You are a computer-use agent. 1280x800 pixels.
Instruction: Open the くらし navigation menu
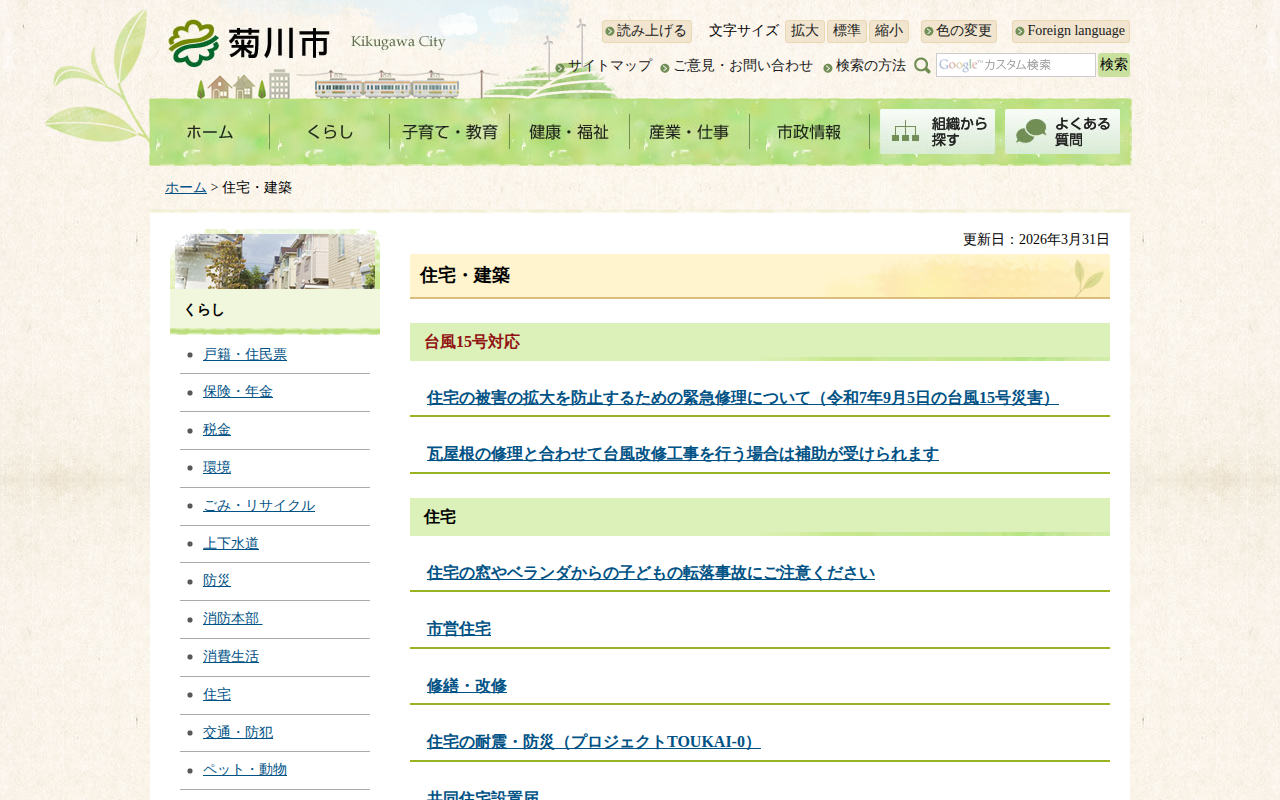click(329, 132)
